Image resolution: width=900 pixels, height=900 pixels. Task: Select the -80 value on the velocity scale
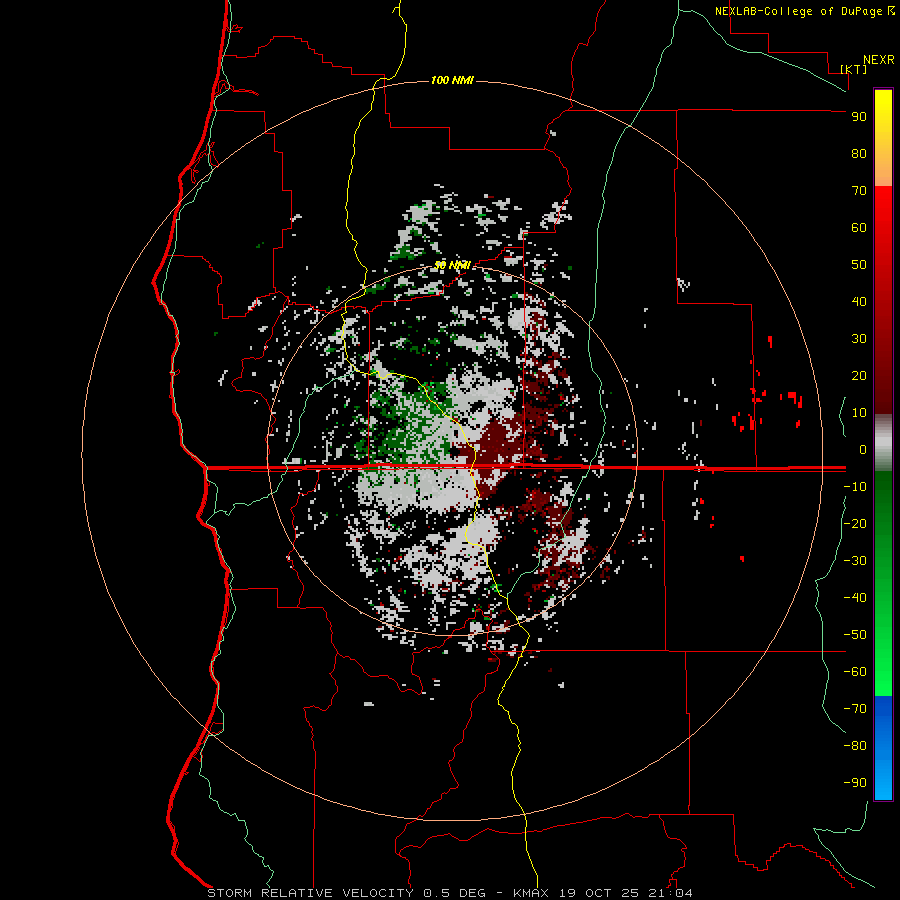(855, 746)
